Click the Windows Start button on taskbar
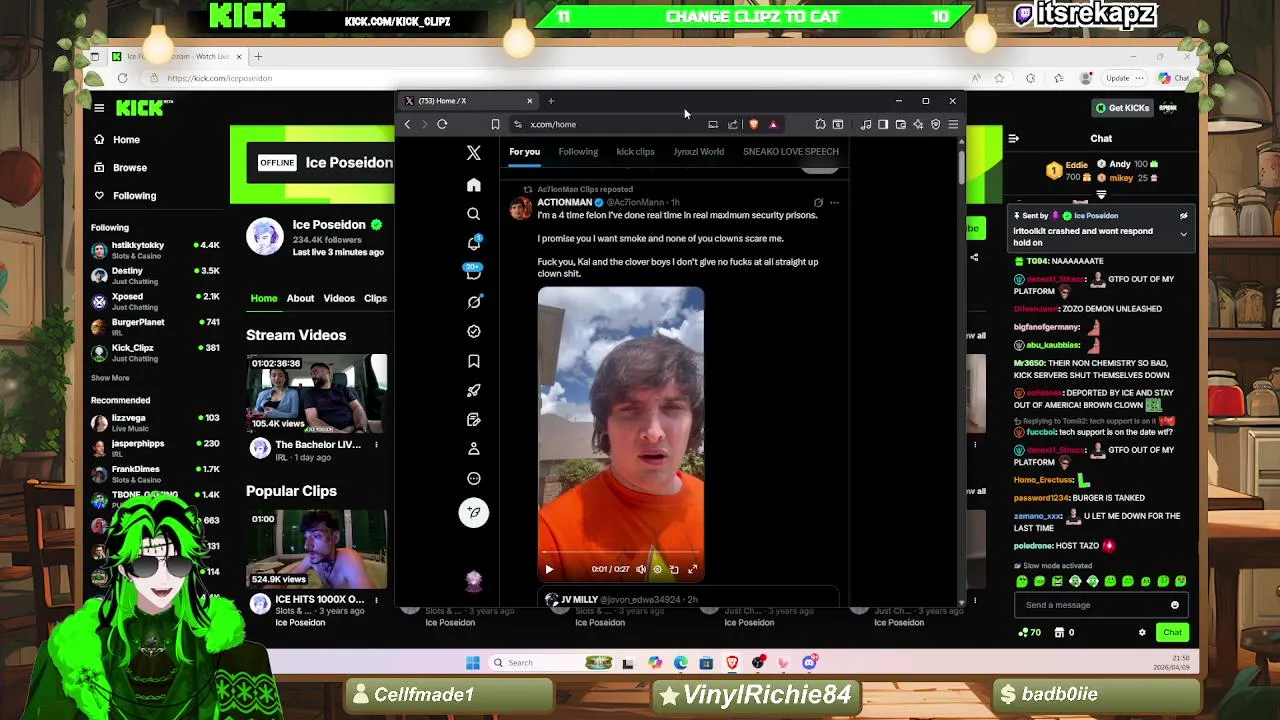The width and height of the screenshot is (1280, 720). (473, 662)
